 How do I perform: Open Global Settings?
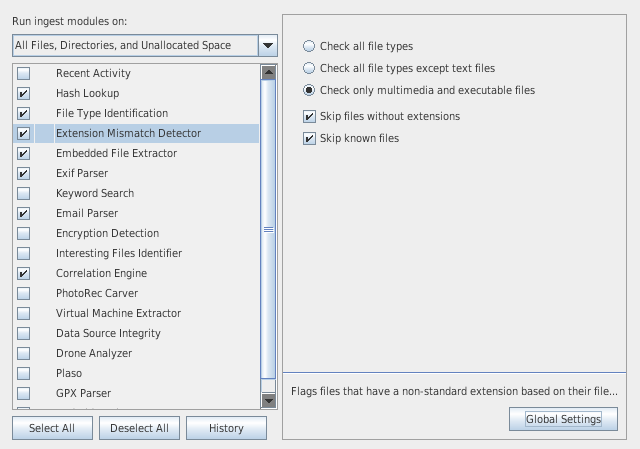tap(563, 419)
